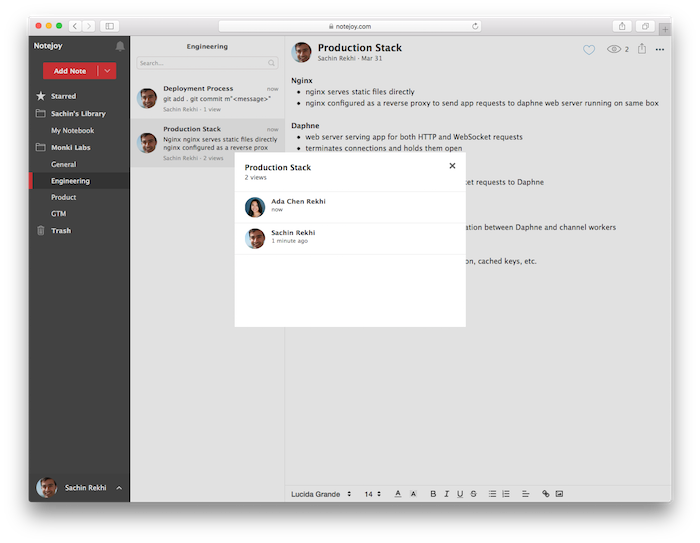Apply a numbered list

coord(506,494)
